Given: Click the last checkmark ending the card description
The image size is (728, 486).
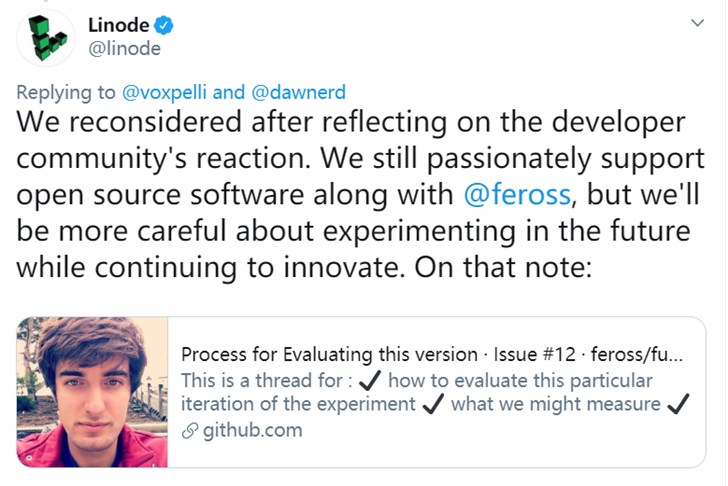Looking at the screenshot, I should pyautogui.click(x=678, y=405).
